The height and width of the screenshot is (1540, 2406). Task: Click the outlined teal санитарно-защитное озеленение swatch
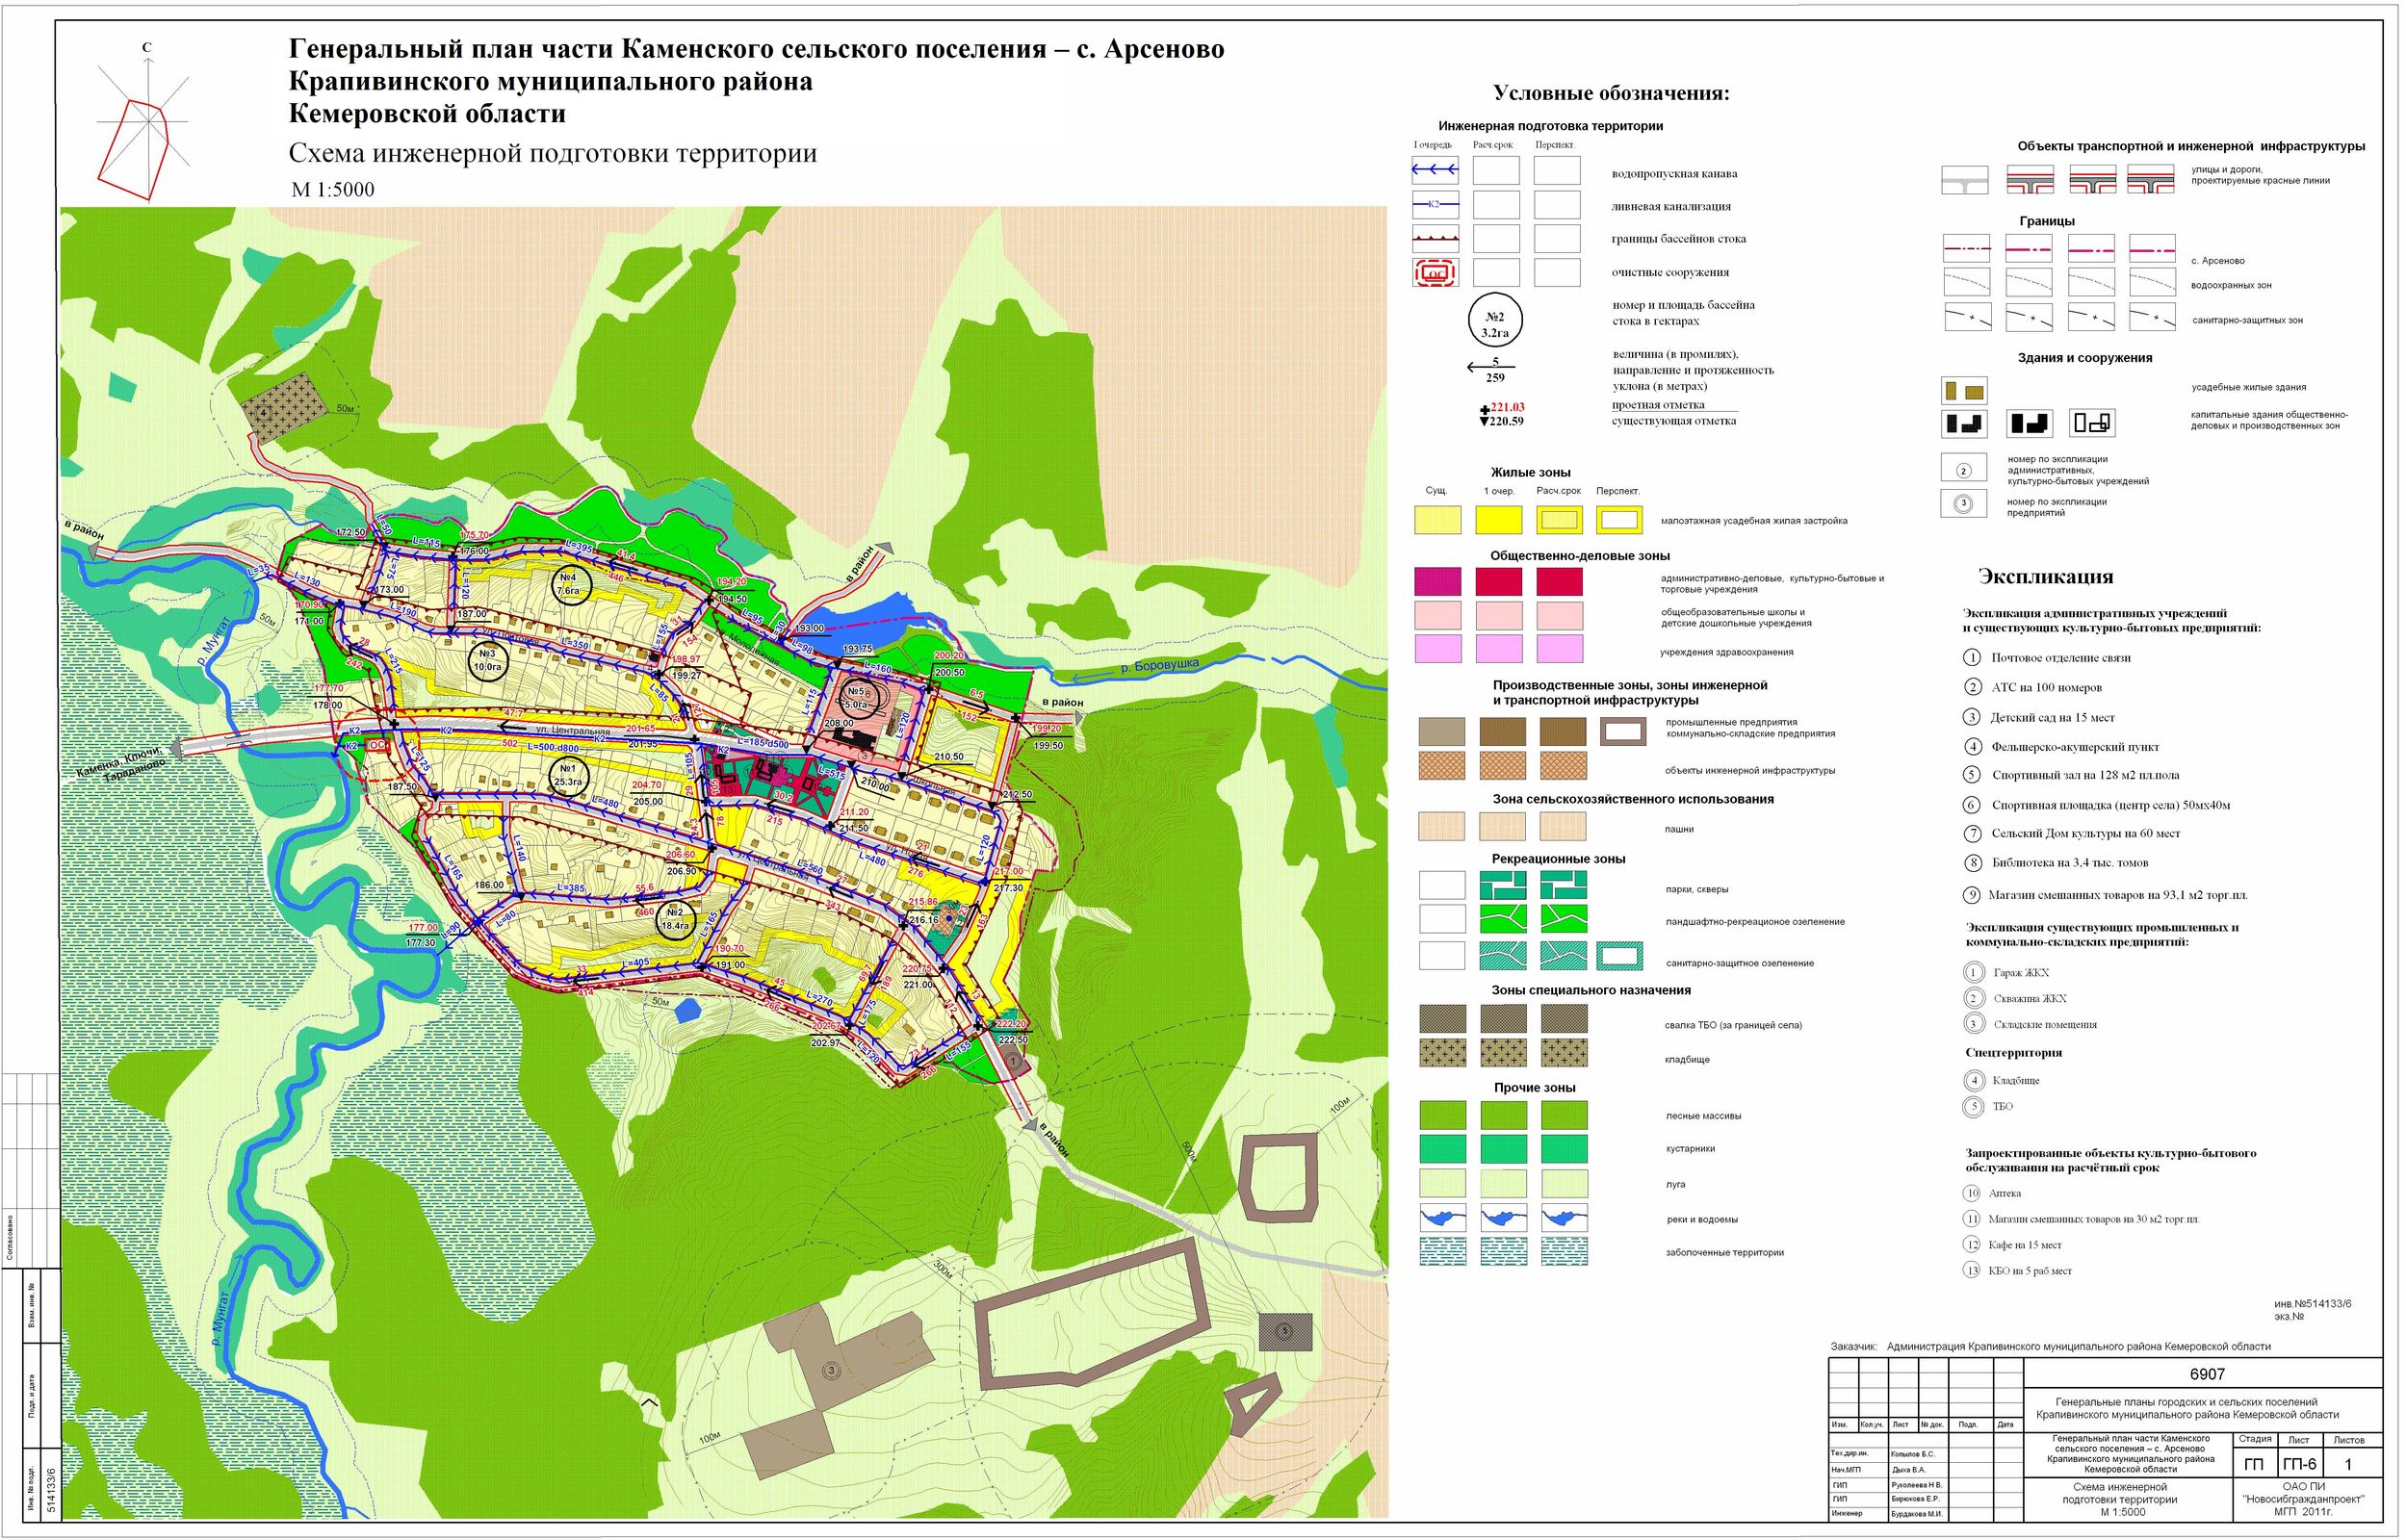pos(1620,956)
